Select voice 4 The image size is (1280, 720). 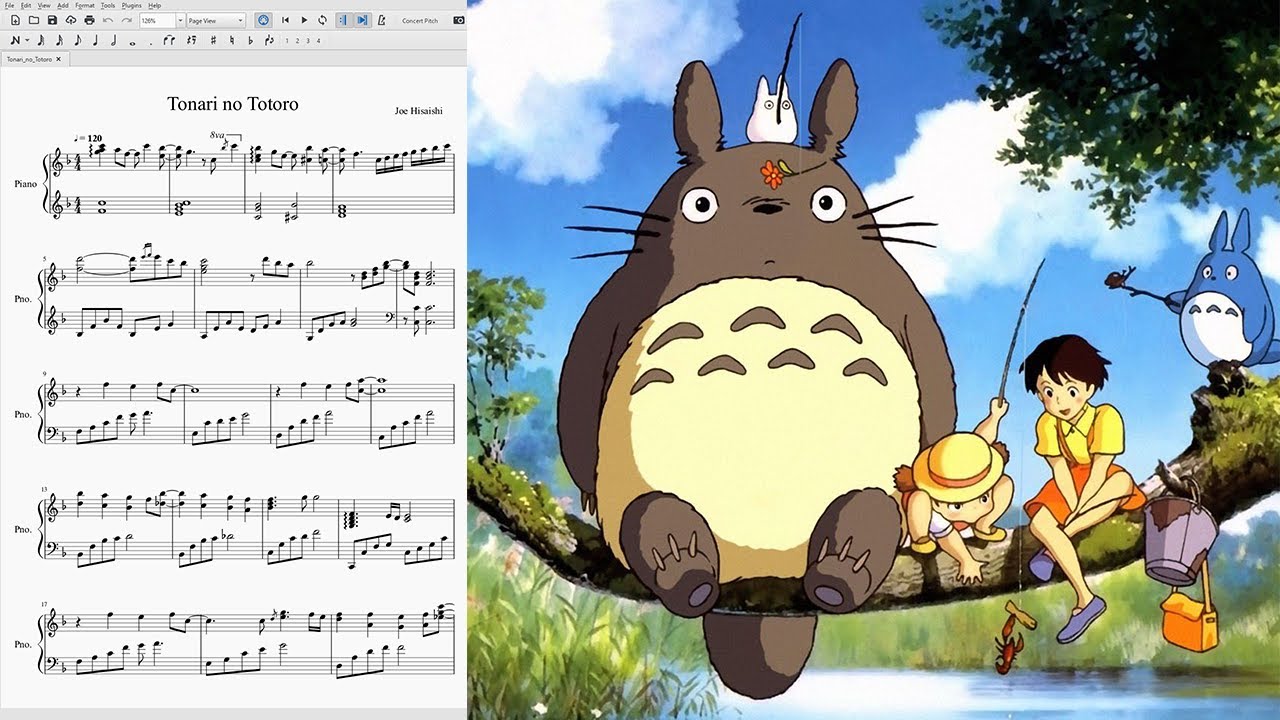(x=318, y=41)
